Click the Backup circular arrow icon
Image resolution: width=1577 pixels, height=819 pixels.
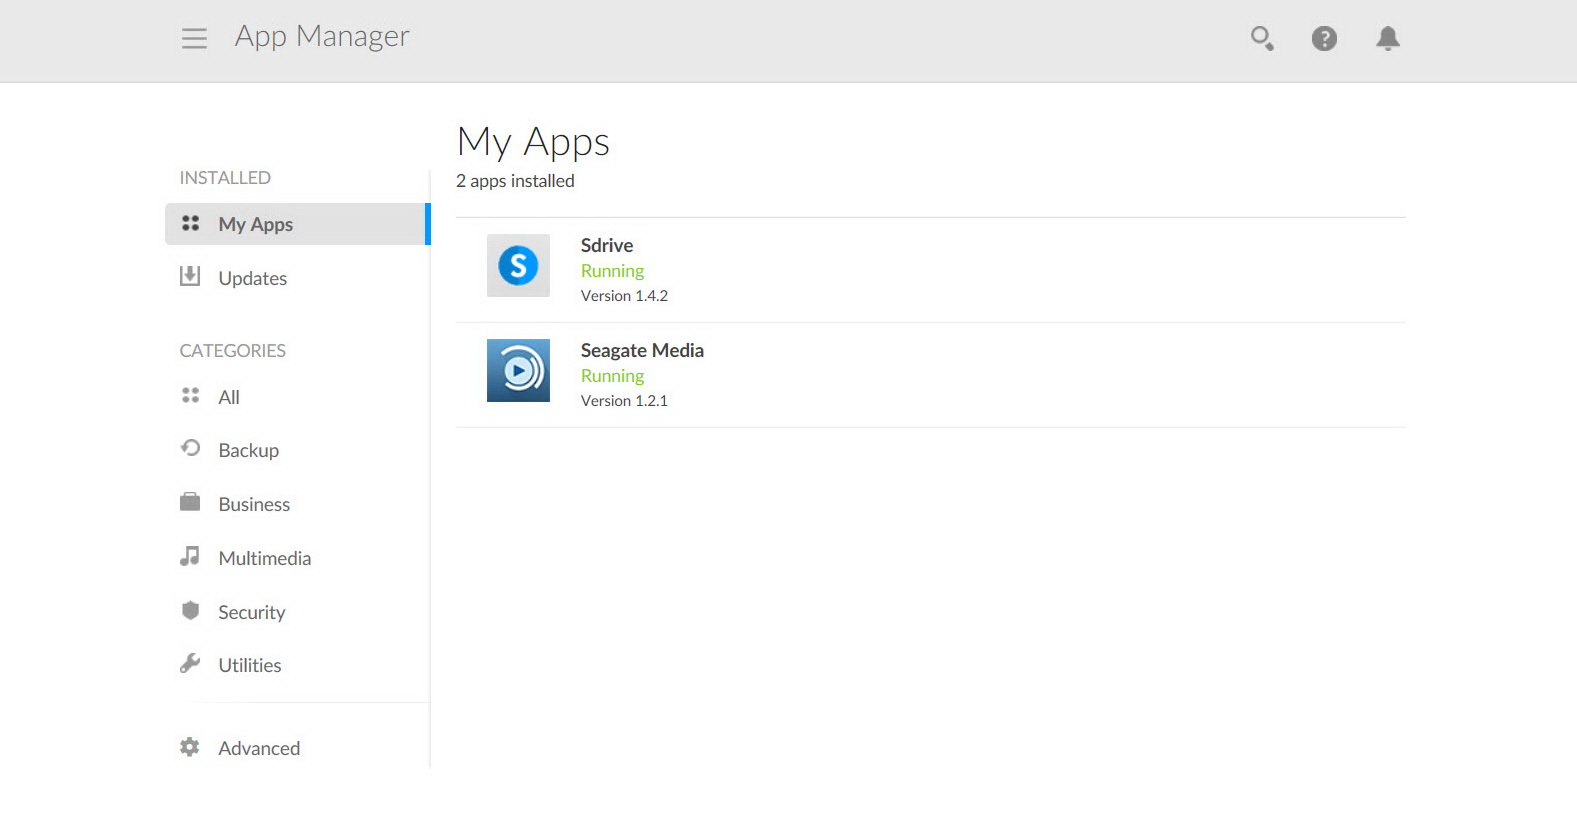[x=190, y=448]
